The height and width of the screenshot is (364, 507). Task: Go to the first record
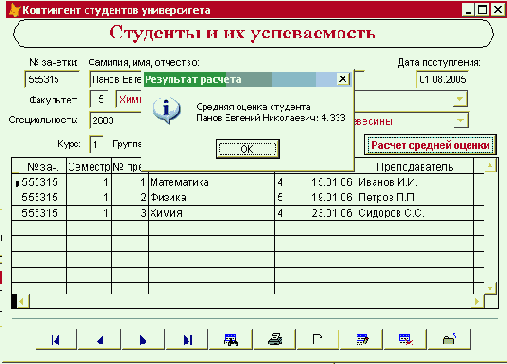[56, 339]
